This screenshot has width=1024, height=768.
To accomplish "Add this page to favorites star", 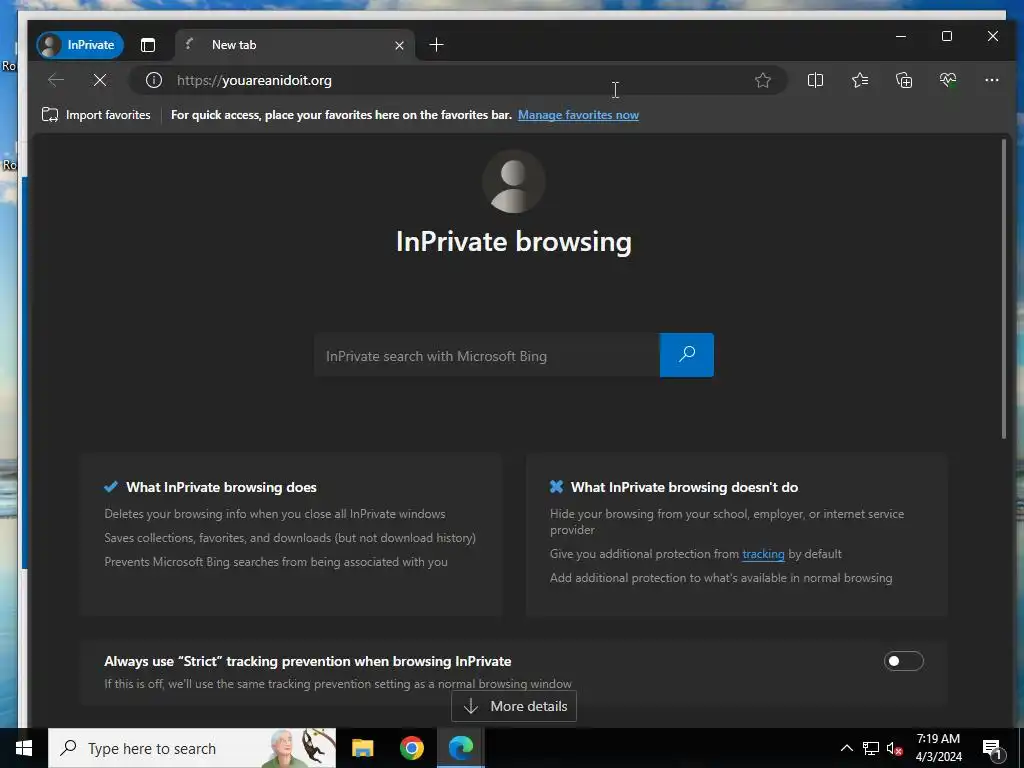I will click(762, 80).
